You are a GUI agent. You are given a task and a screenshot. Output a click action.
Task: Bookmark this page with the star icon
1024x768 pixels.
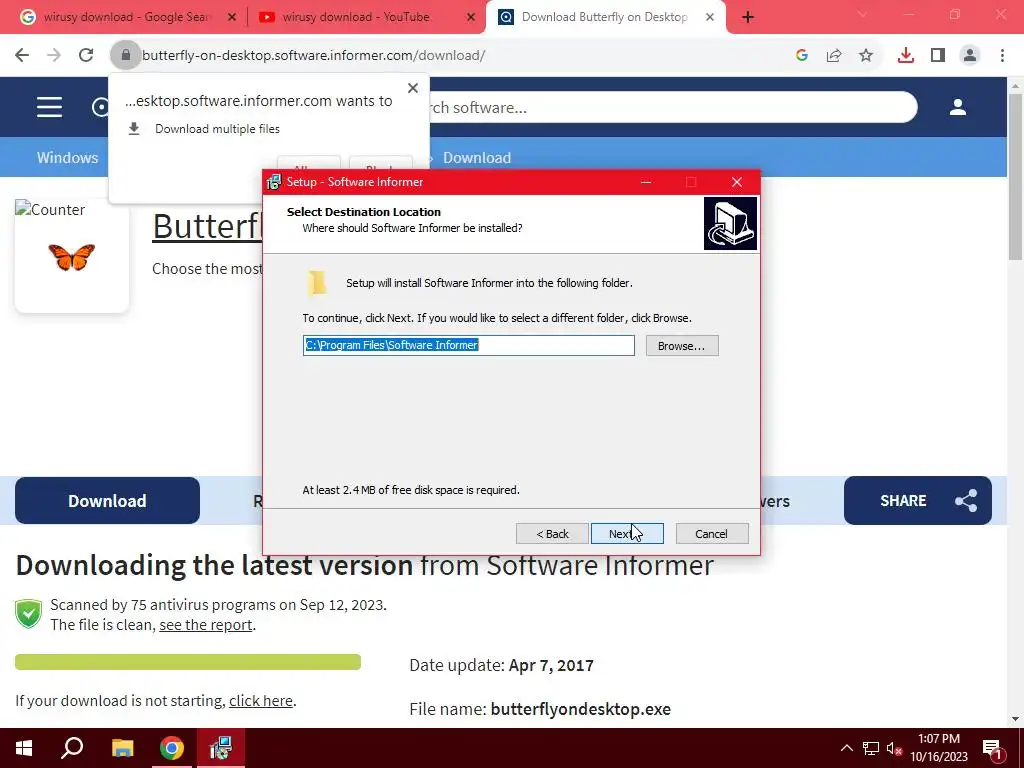point(866,56)
